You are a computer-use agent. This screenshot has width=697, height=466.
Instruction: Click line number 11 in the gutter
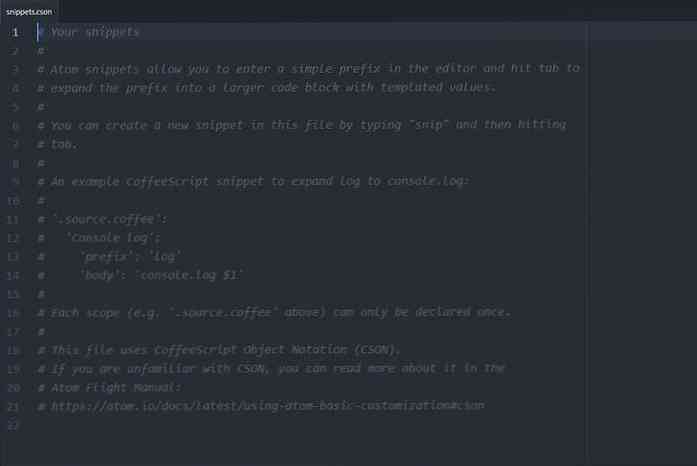pyautogui.click(x=13, y=220)
